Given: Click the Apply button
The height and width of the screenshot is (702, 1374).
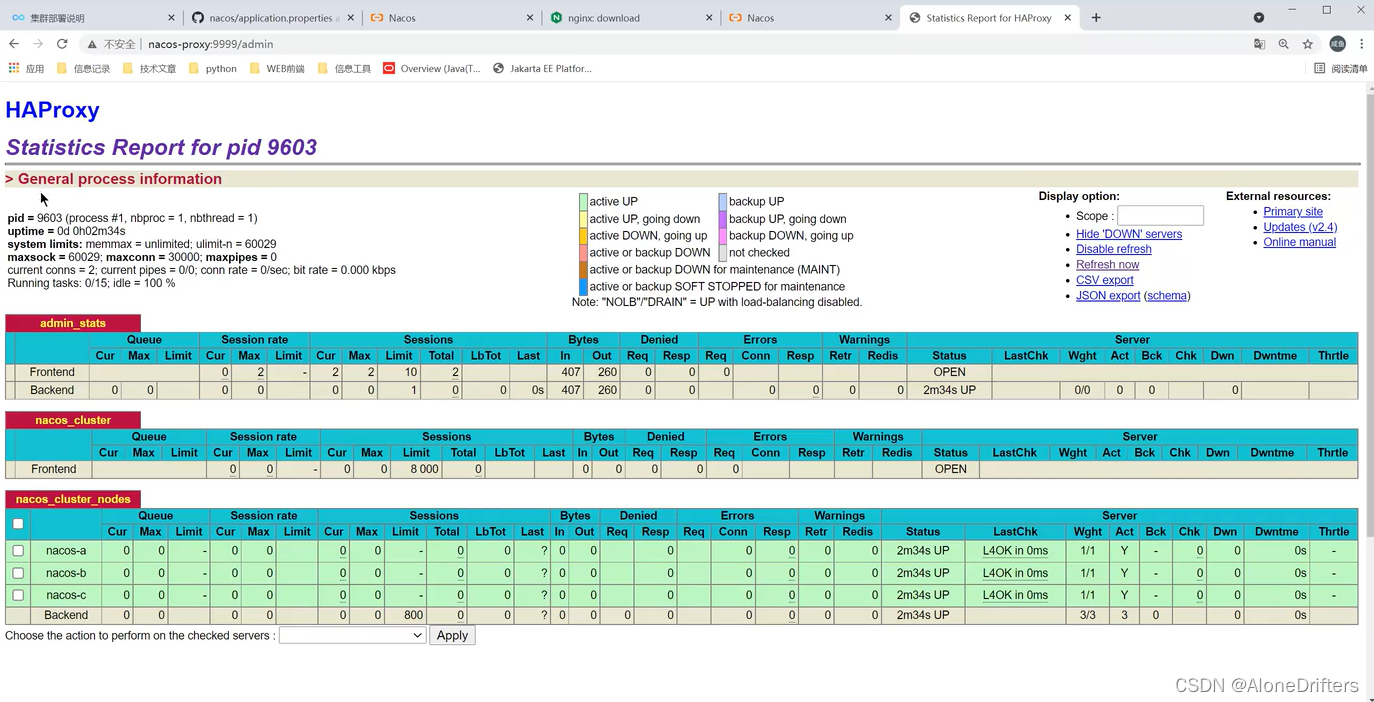Looking at the screenshot, I should (452, 635).
